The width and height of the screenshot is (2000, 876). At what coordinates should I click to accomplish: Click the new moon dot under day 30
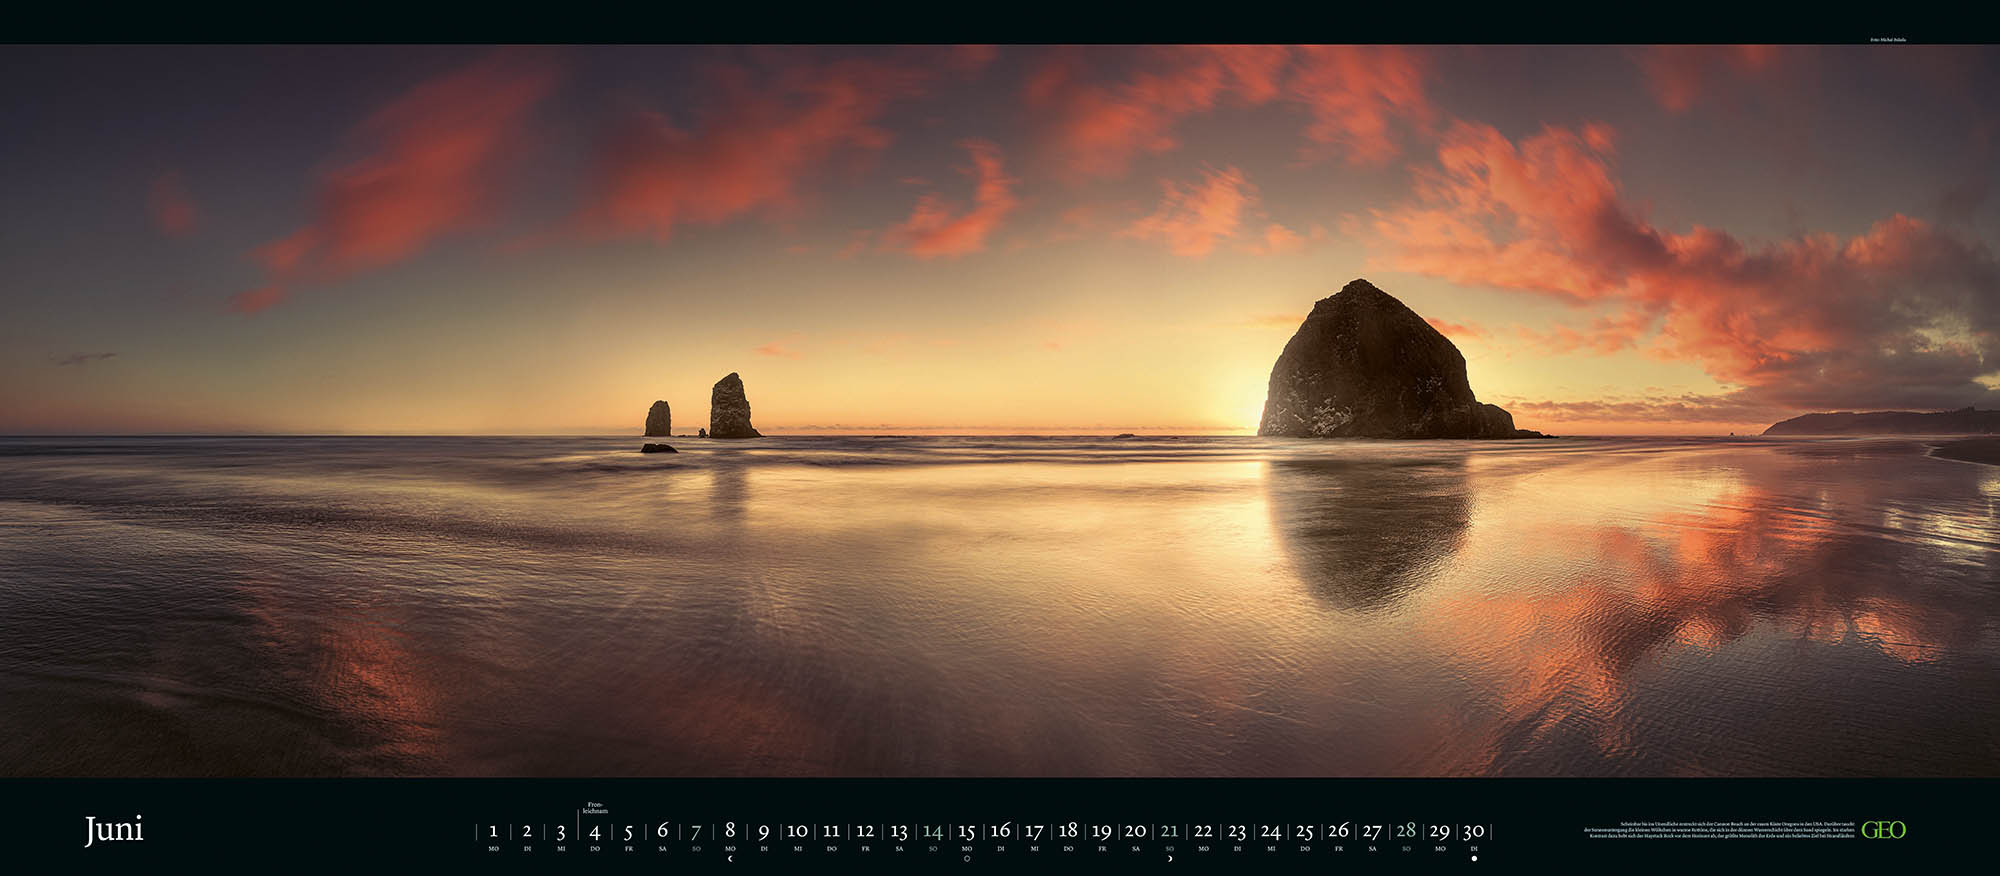tap(1474, 858)
